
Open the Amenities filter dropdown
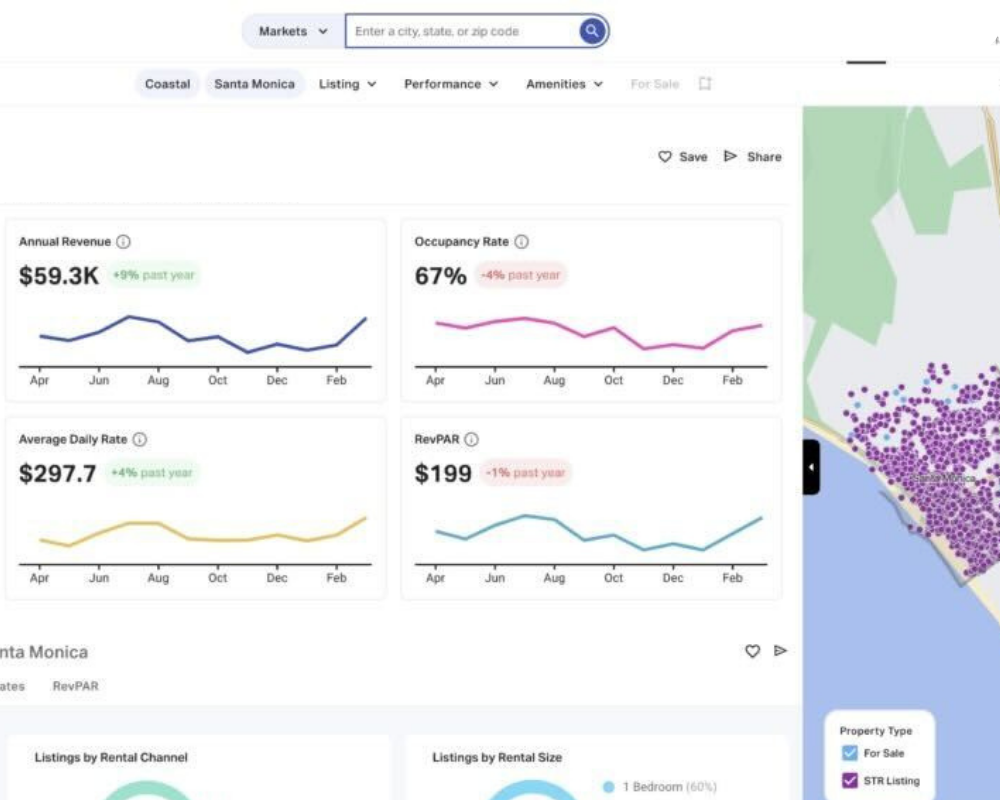coord(564,84)
